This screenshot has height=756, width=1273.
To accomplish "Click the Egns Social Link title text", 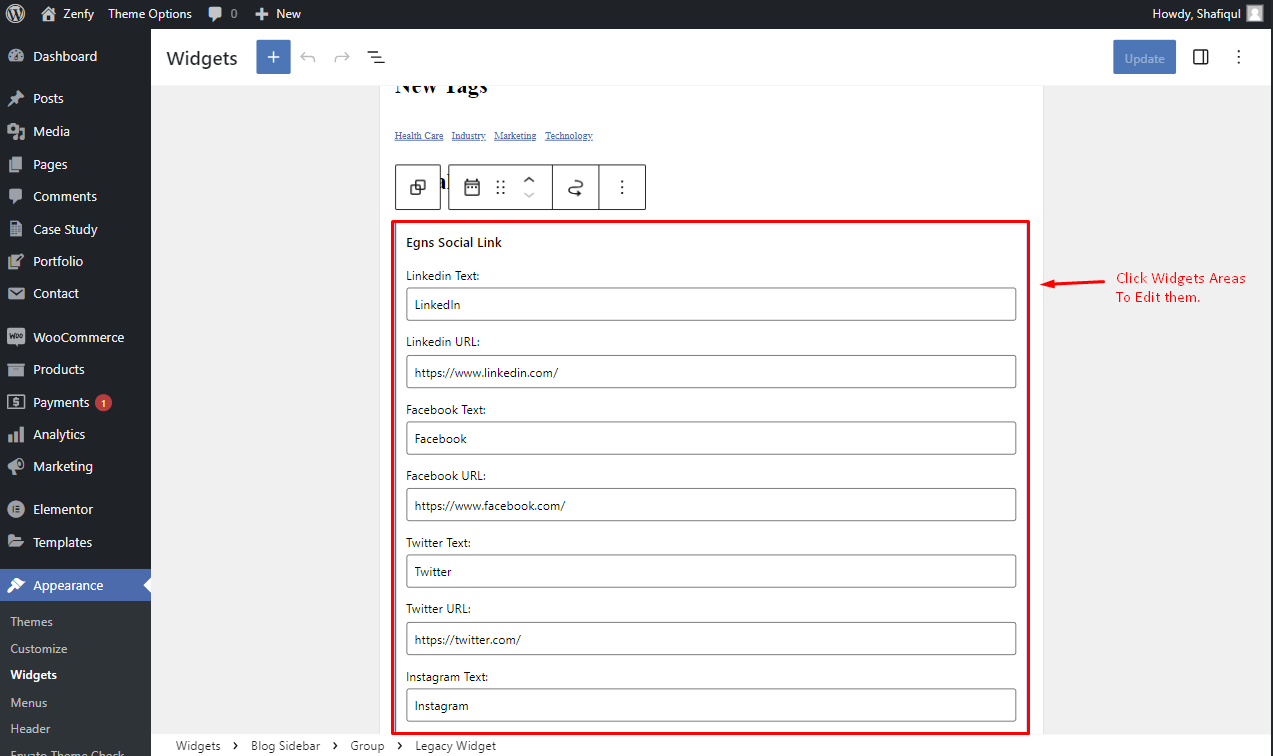I will pyautogui.click(x=454, y=243).
